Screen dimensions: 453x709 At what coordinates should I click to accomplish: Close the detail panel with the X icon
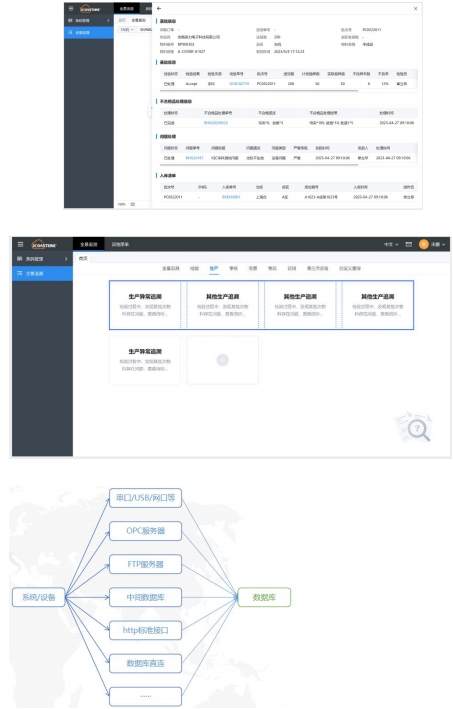pyautogui.click(x=415, y=9)
